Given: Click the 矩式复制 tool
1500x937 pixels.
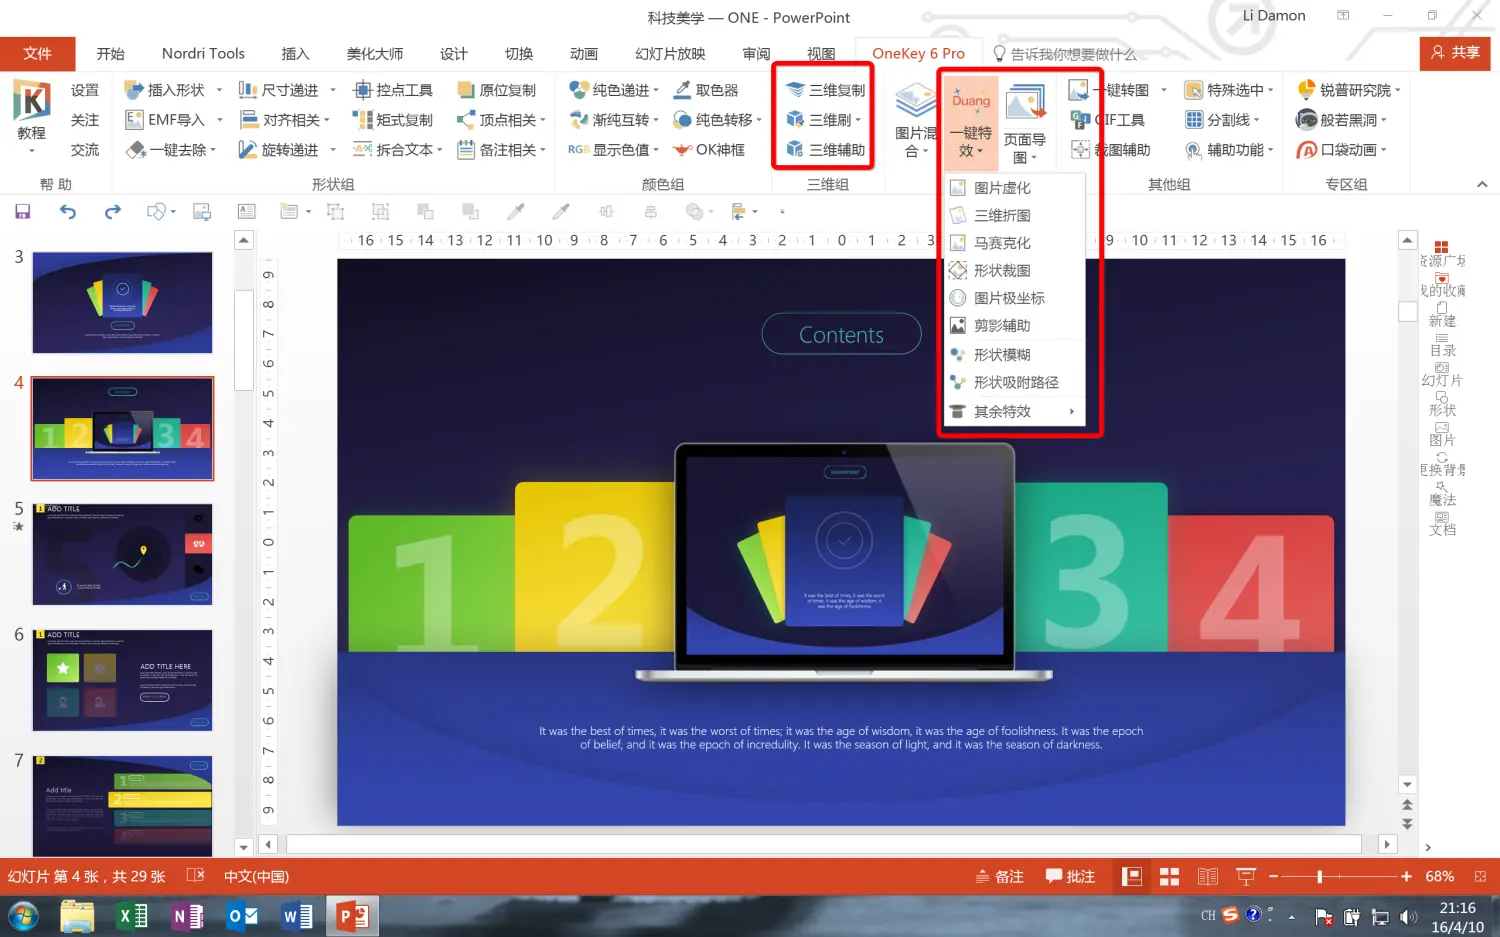Looking at the screenshot, I should 393,120.
